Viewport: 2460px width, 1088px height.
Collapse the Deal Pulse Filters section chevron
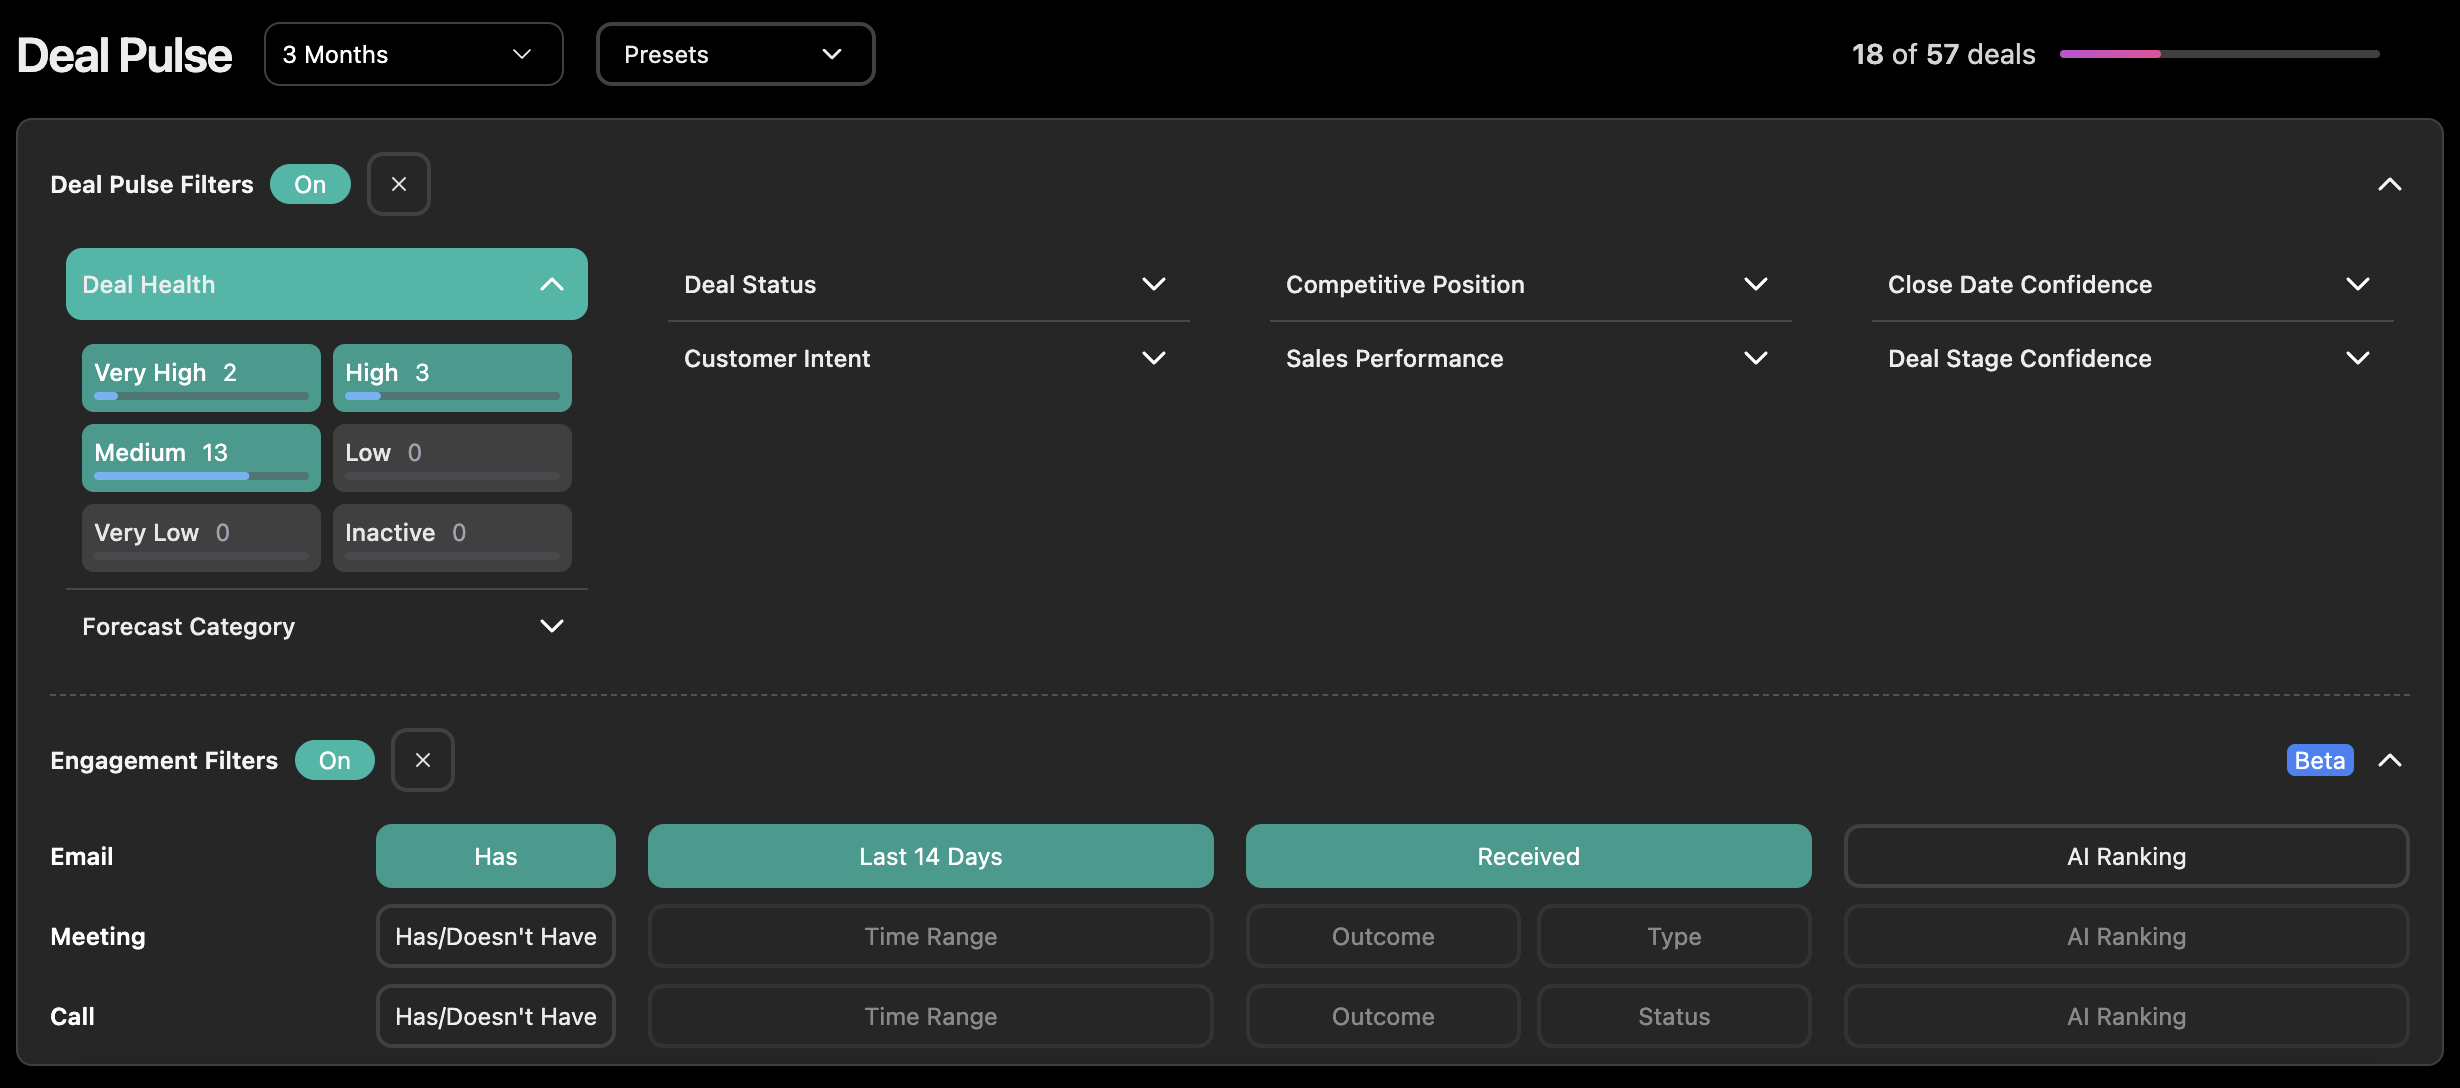click(2391, 184)
